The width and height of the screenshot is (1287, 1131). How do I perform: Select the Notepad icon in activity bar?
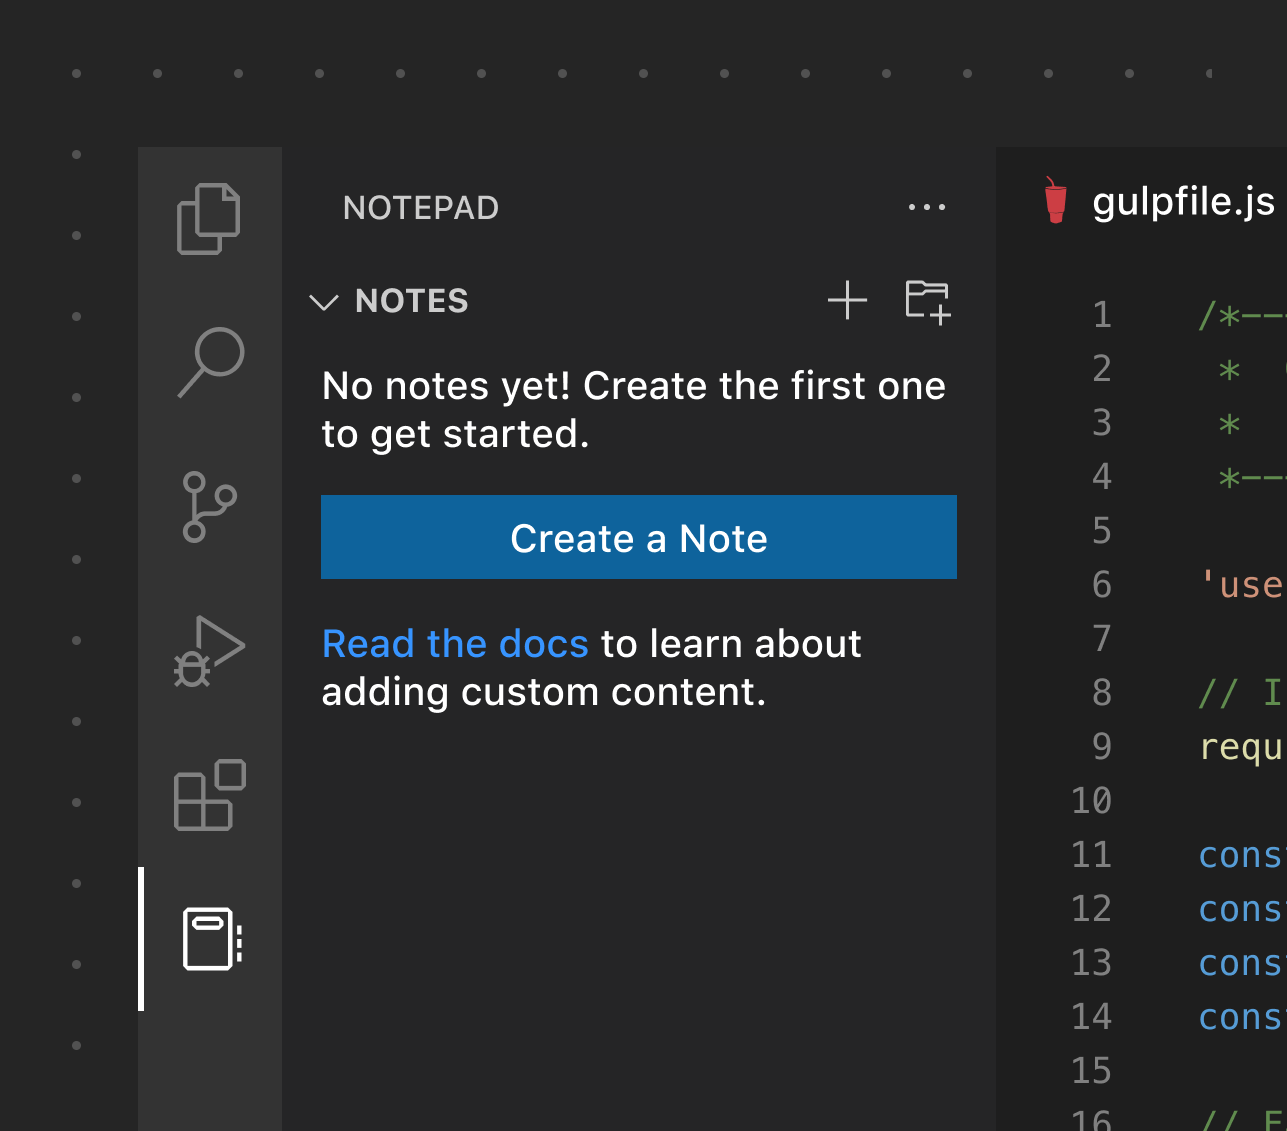click(211, 939)
